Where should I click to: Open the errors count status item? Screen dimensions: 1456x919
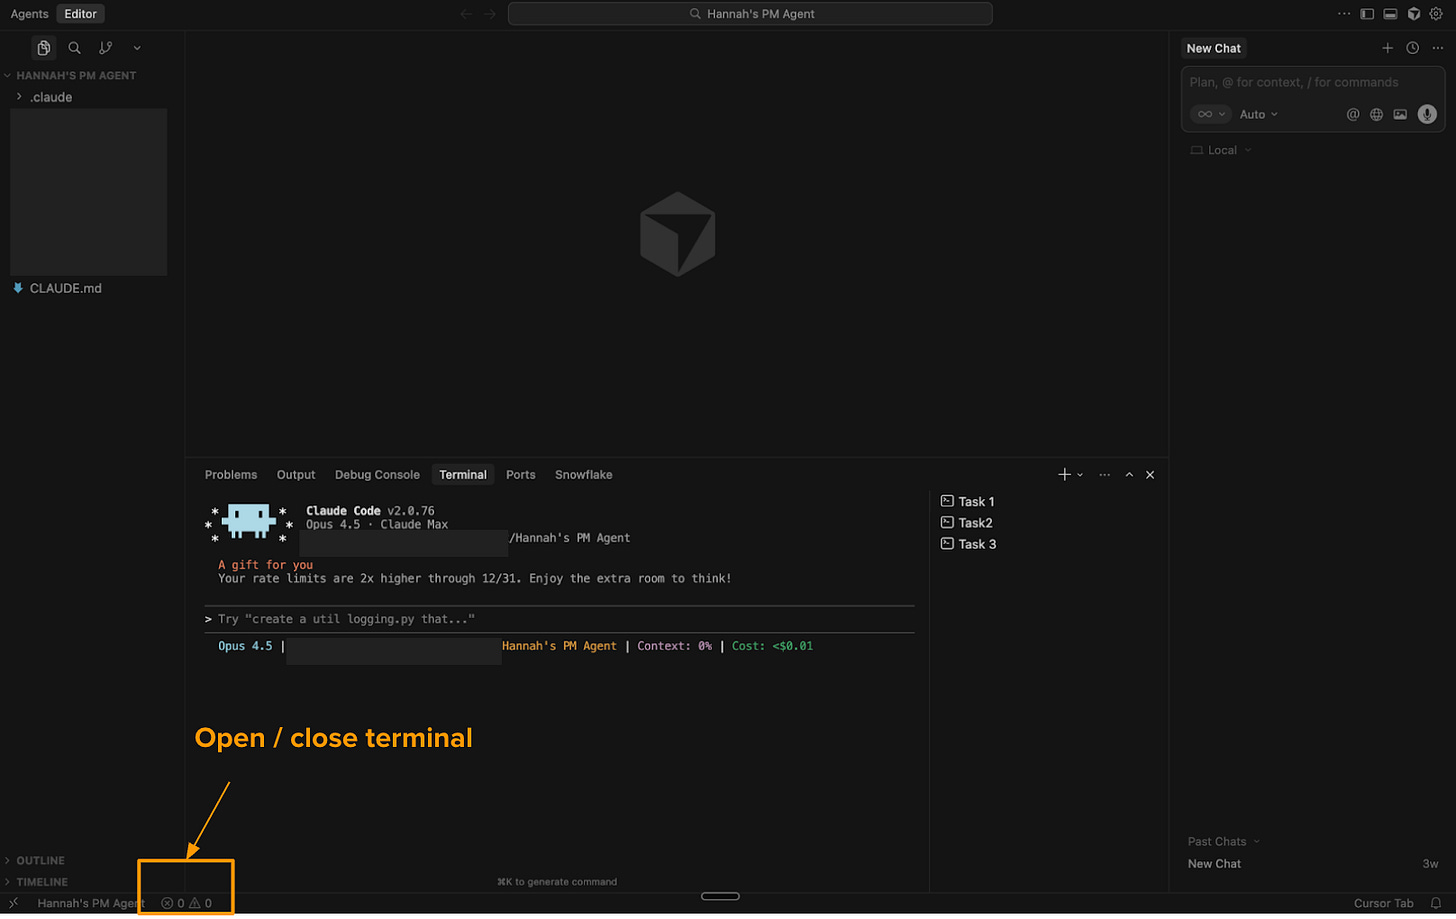pyautogui.click(x=173, y=903)
